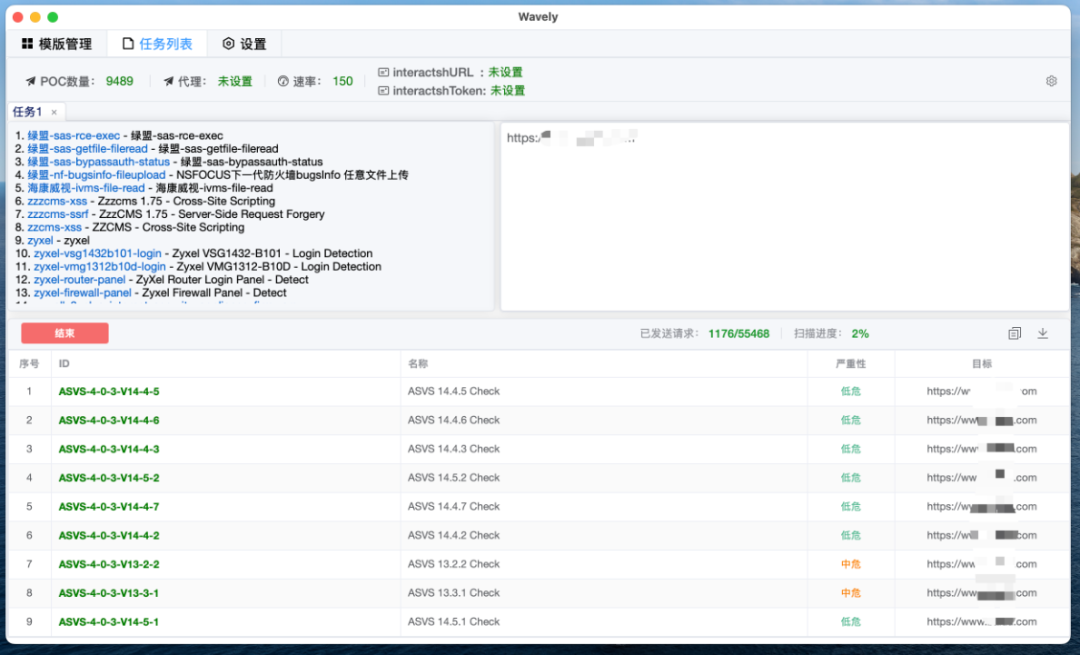Open the 绿盟-sas-getfile-fileread POC link

(87, 149)
